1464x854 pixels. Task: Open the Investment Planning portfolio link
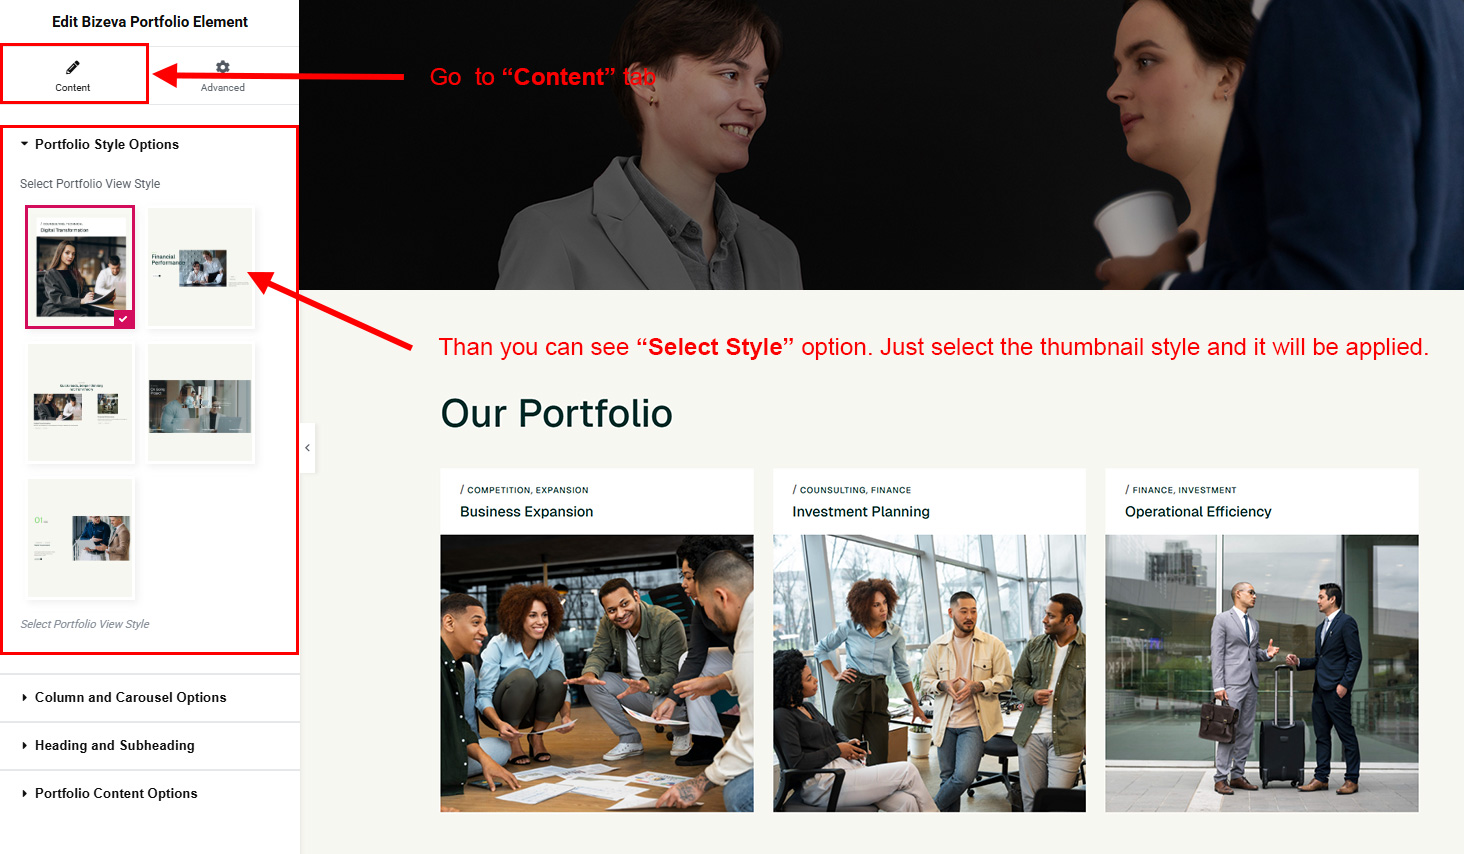(x=861, y=511)
